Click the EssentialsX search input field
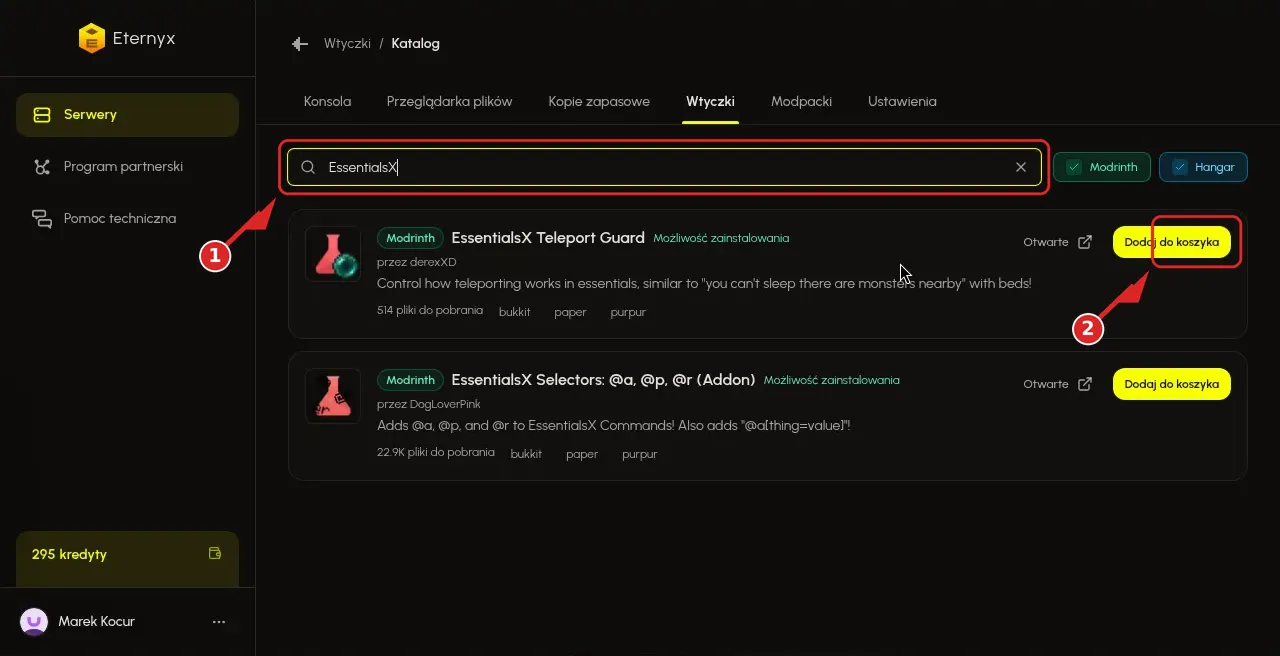 tap(664, 167)
